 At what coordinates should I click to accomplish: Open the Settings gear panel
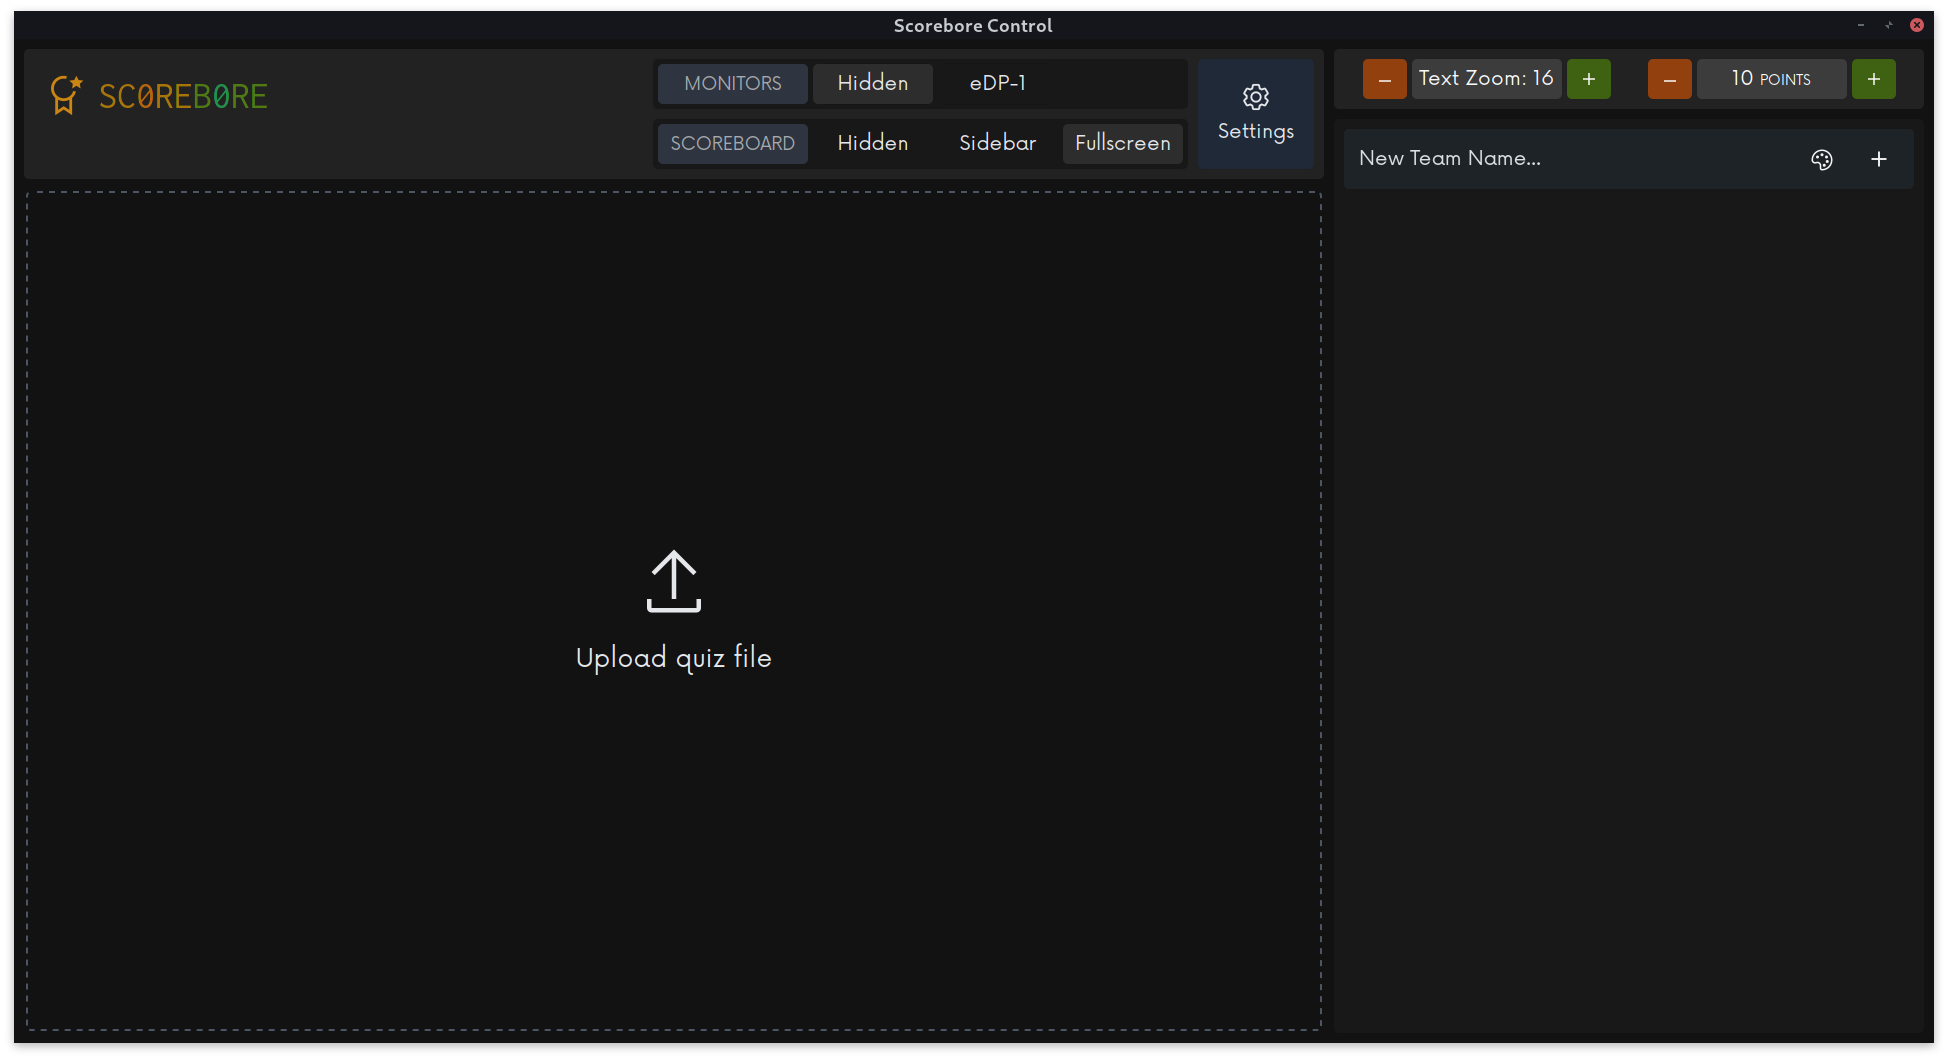click(x=1255, y=114)
